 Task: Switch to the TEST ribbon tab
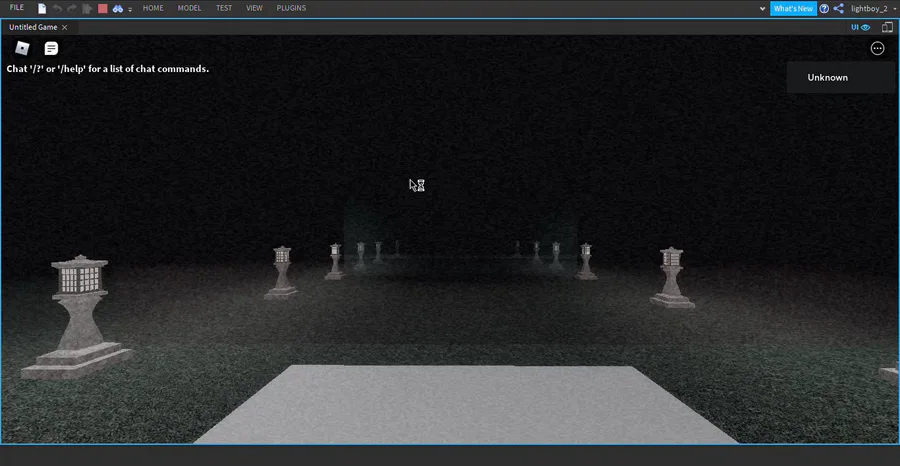[224, 8]
